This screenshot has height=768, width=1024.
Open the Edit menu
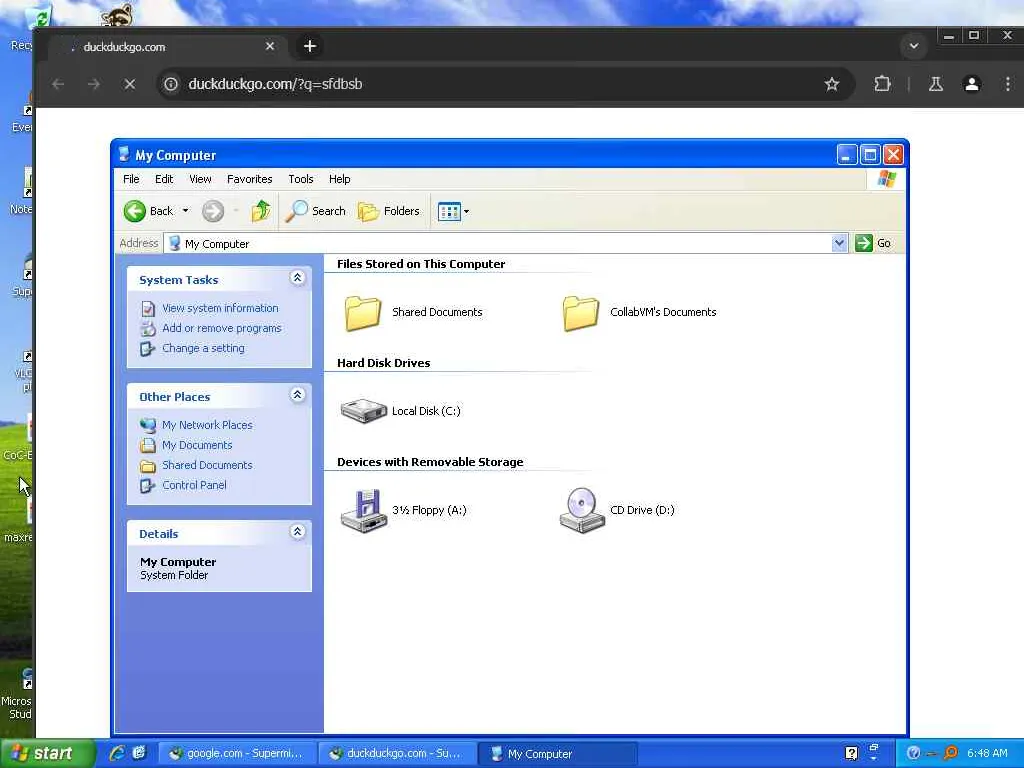[164, 179]
